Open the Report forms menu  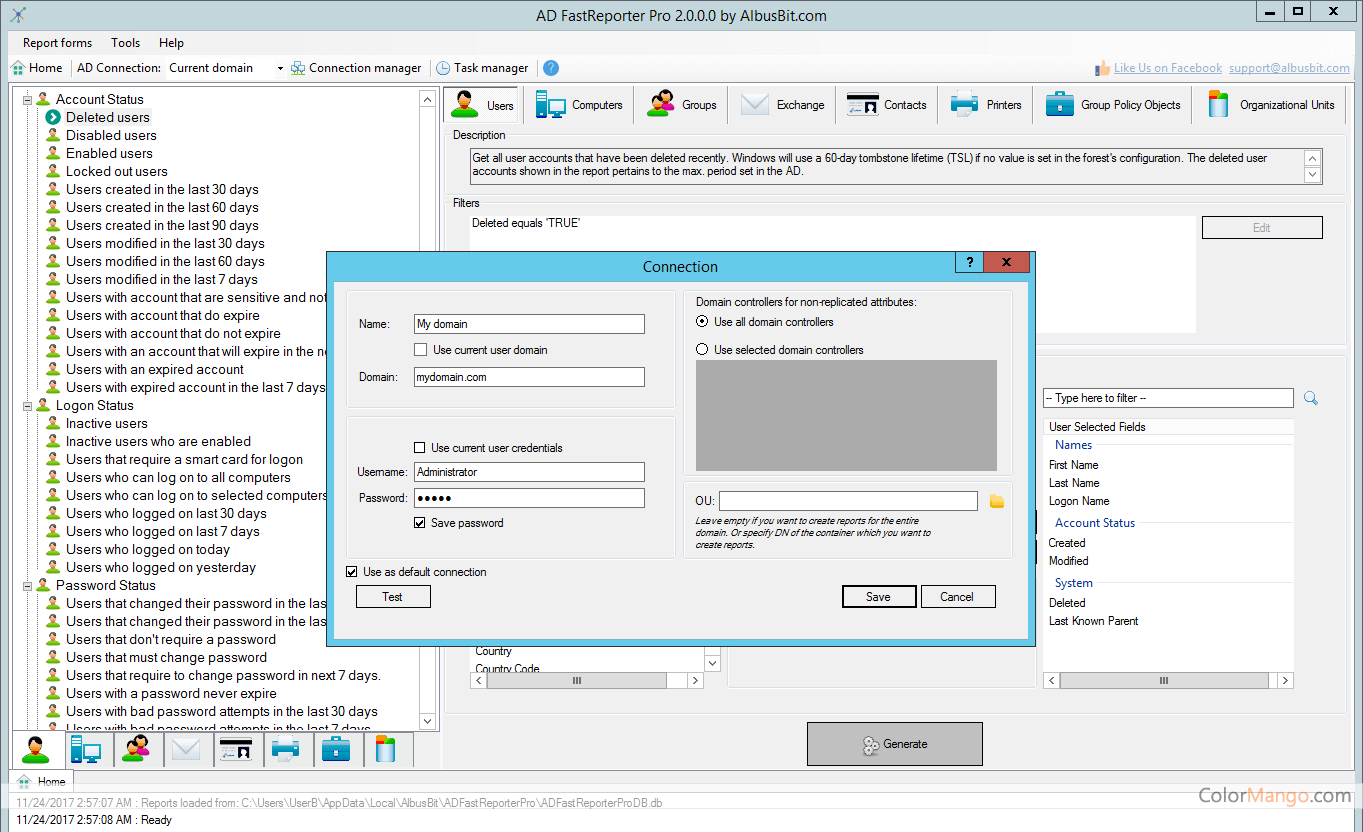[57, 43]
